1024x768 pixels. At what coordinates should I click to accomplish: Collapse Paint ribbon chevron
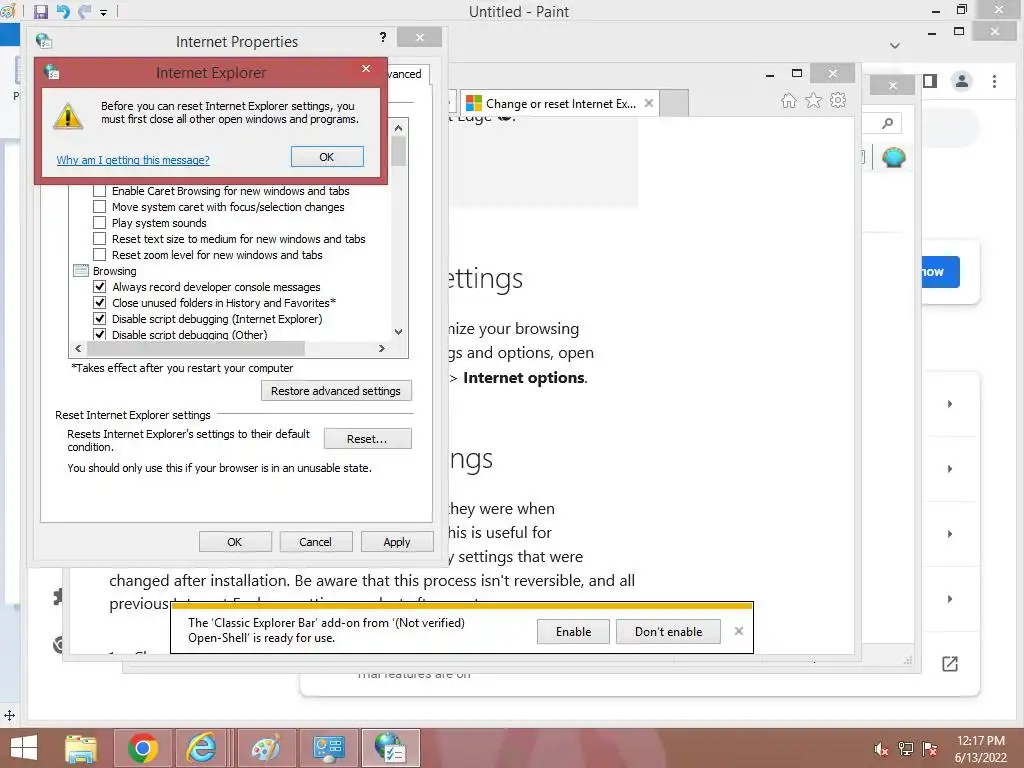coord(895,46)
